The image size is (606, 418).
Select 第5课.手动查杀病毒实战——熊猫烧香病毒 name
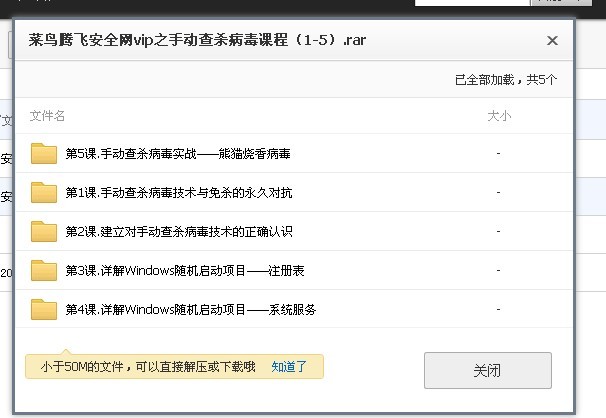[x=178, y=154]
